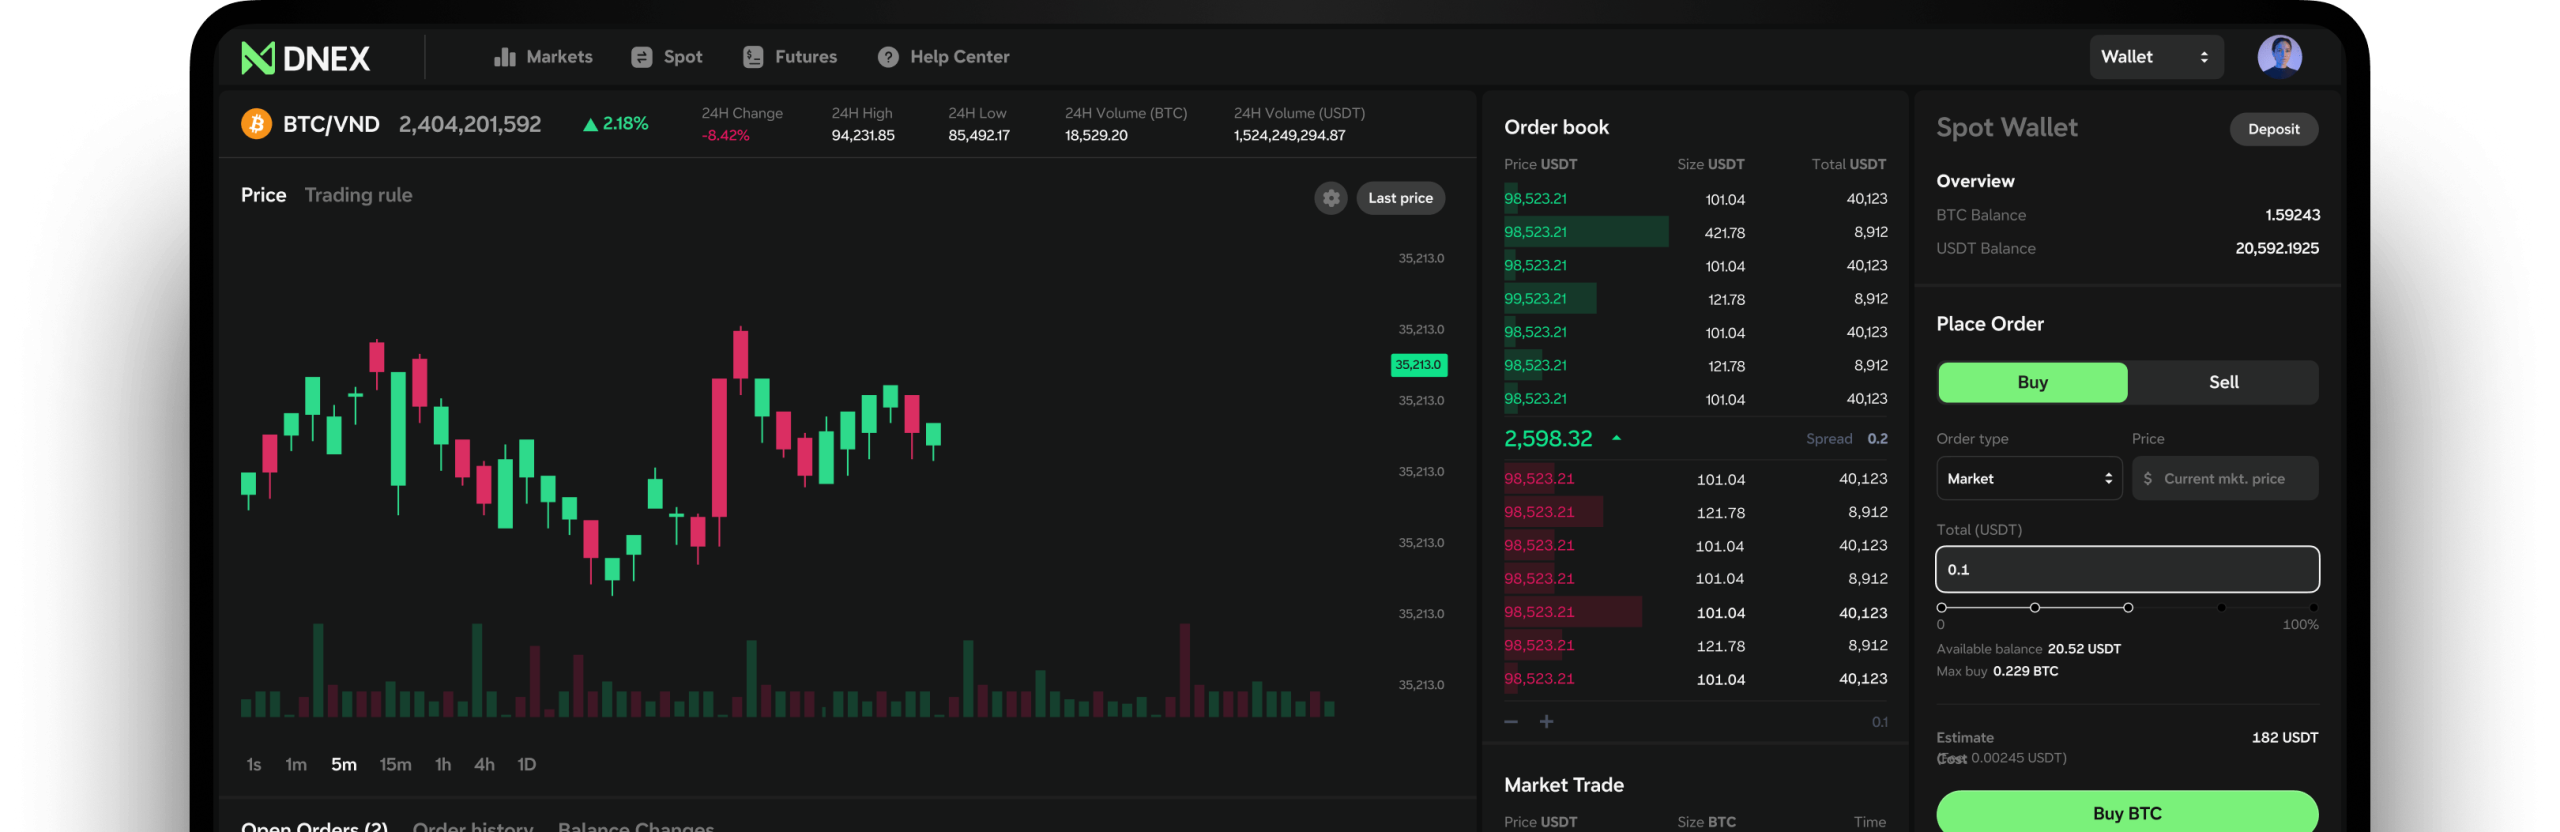This screenshot has width=2560, height=832.
Task: Click the Last price button
Action: (x=1400, y=198)
